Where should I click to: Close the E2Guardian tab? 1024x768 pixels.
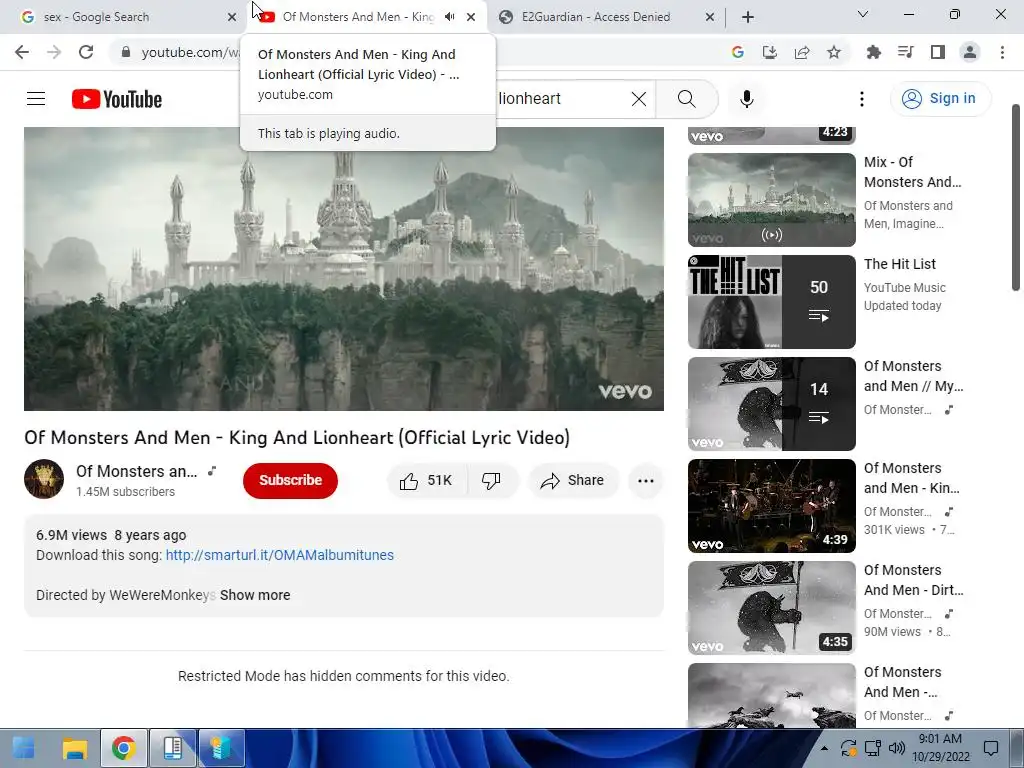coord(710,17)
